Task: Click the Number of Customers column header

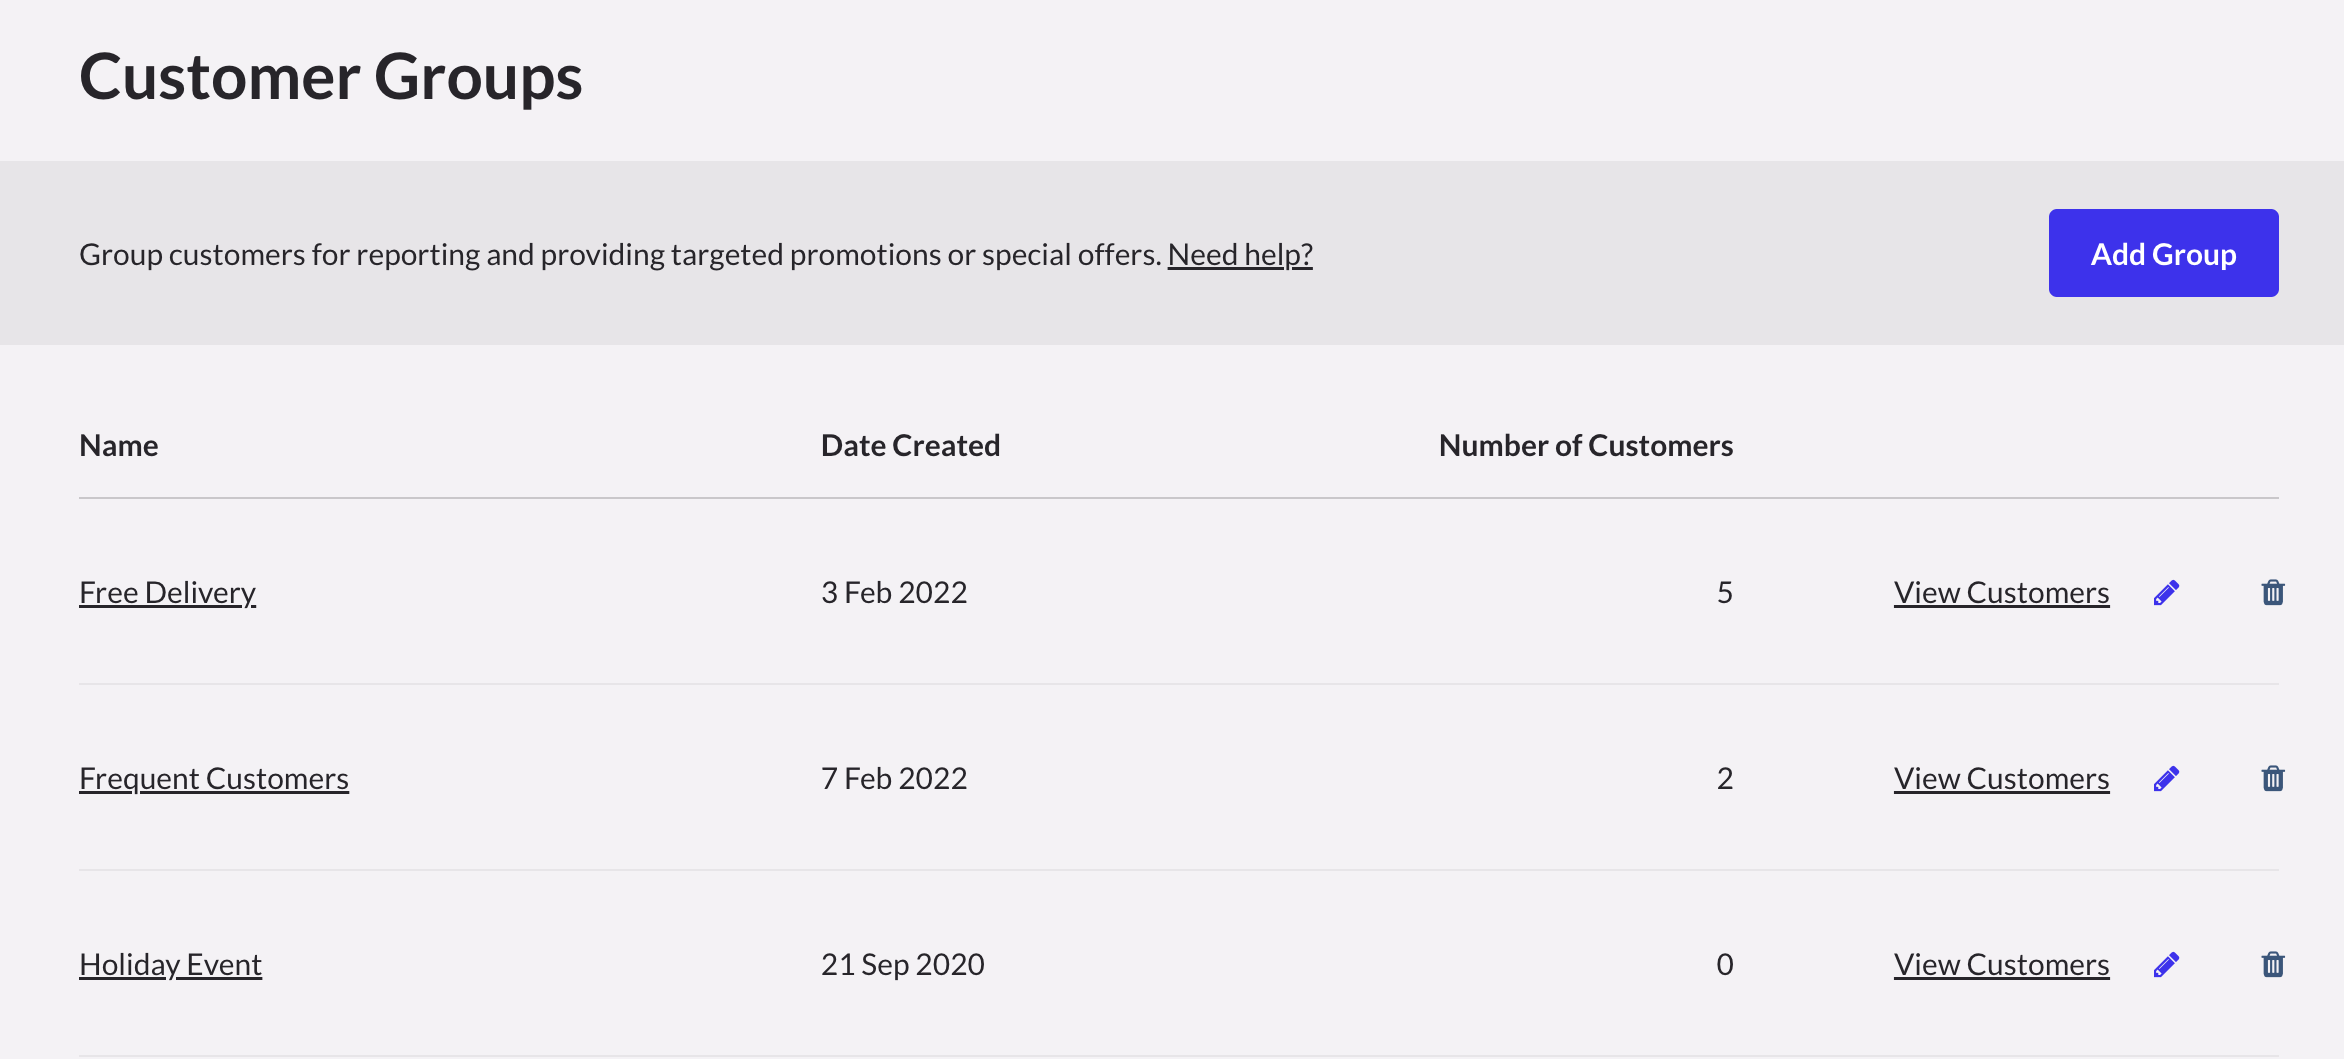Action: point(1585,445)
